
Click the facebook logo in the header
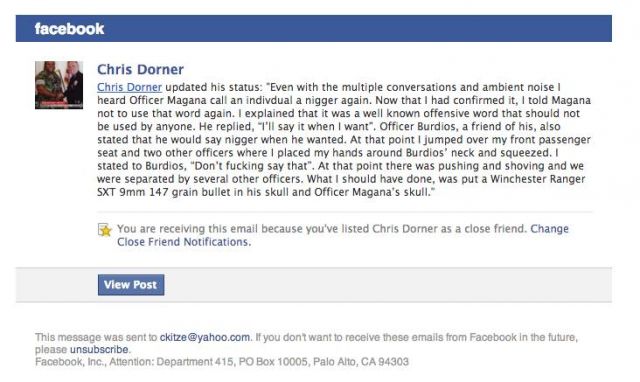click(x=69, y=29)
